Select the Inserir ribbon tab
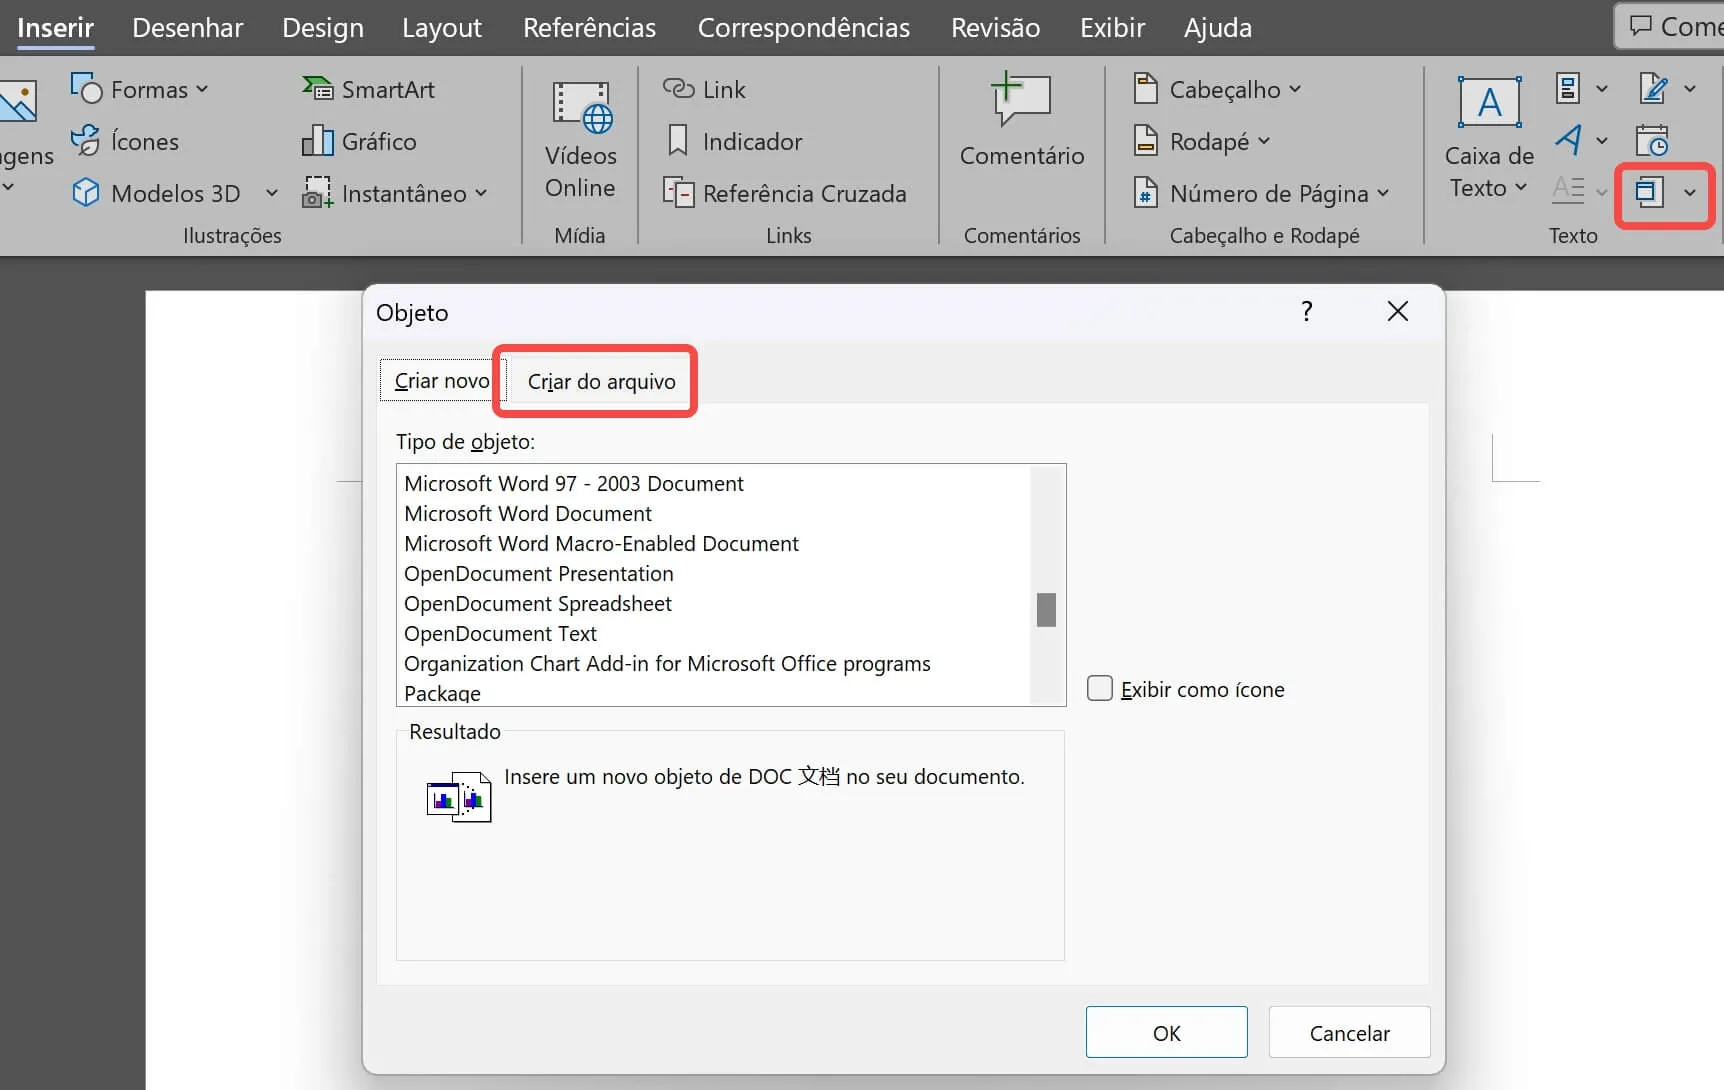 [56, 27]
